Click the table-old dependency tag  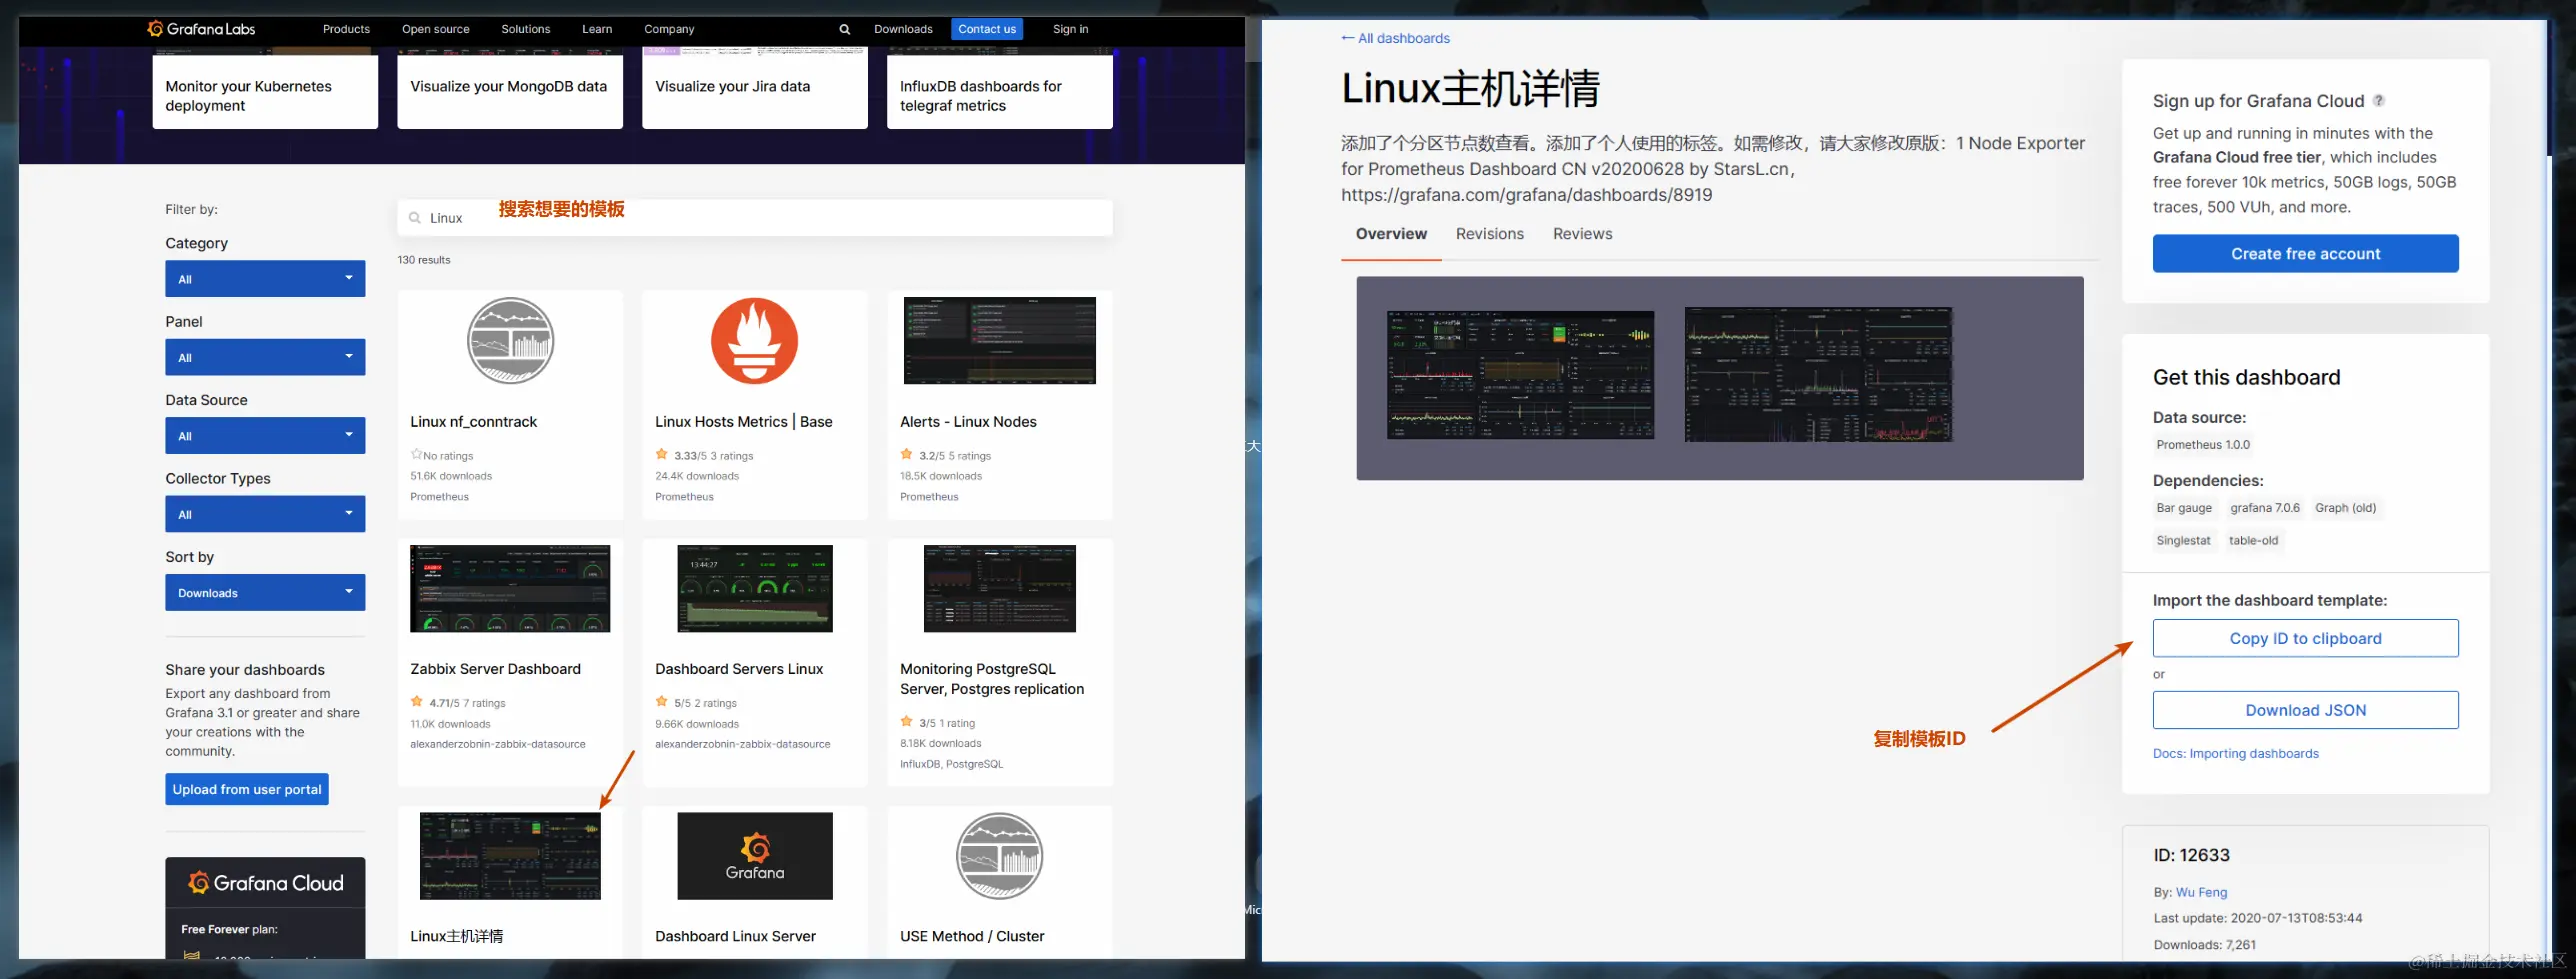2253,541
